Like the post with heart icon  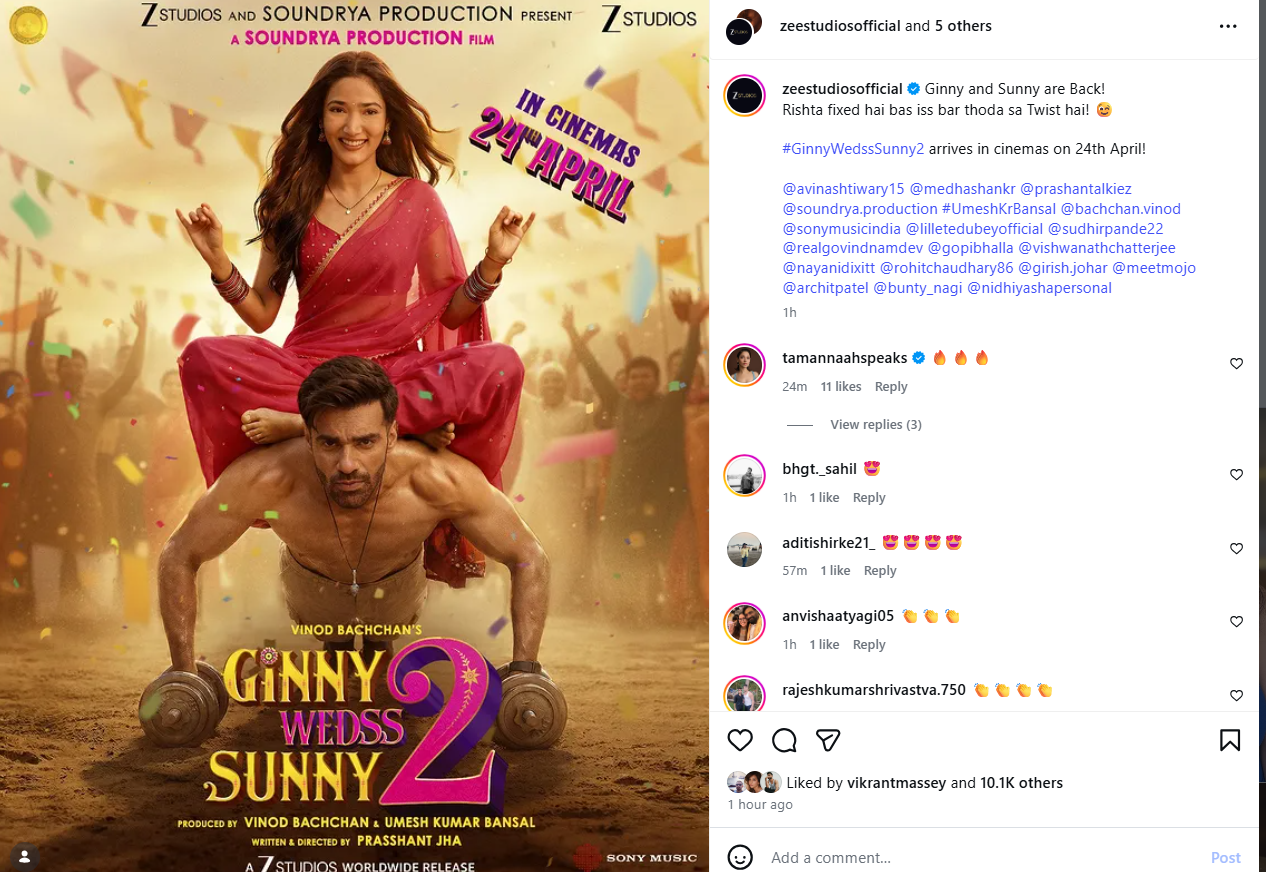[740, 740]
